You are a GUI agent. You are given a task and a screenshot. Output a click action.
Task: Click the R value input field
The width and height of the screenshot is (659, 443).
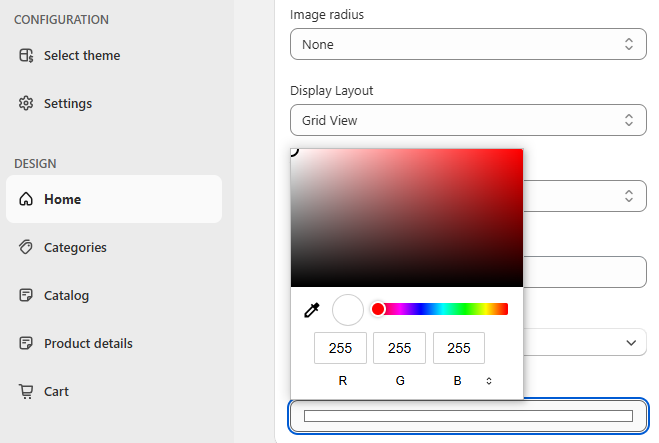coord(340,348)
